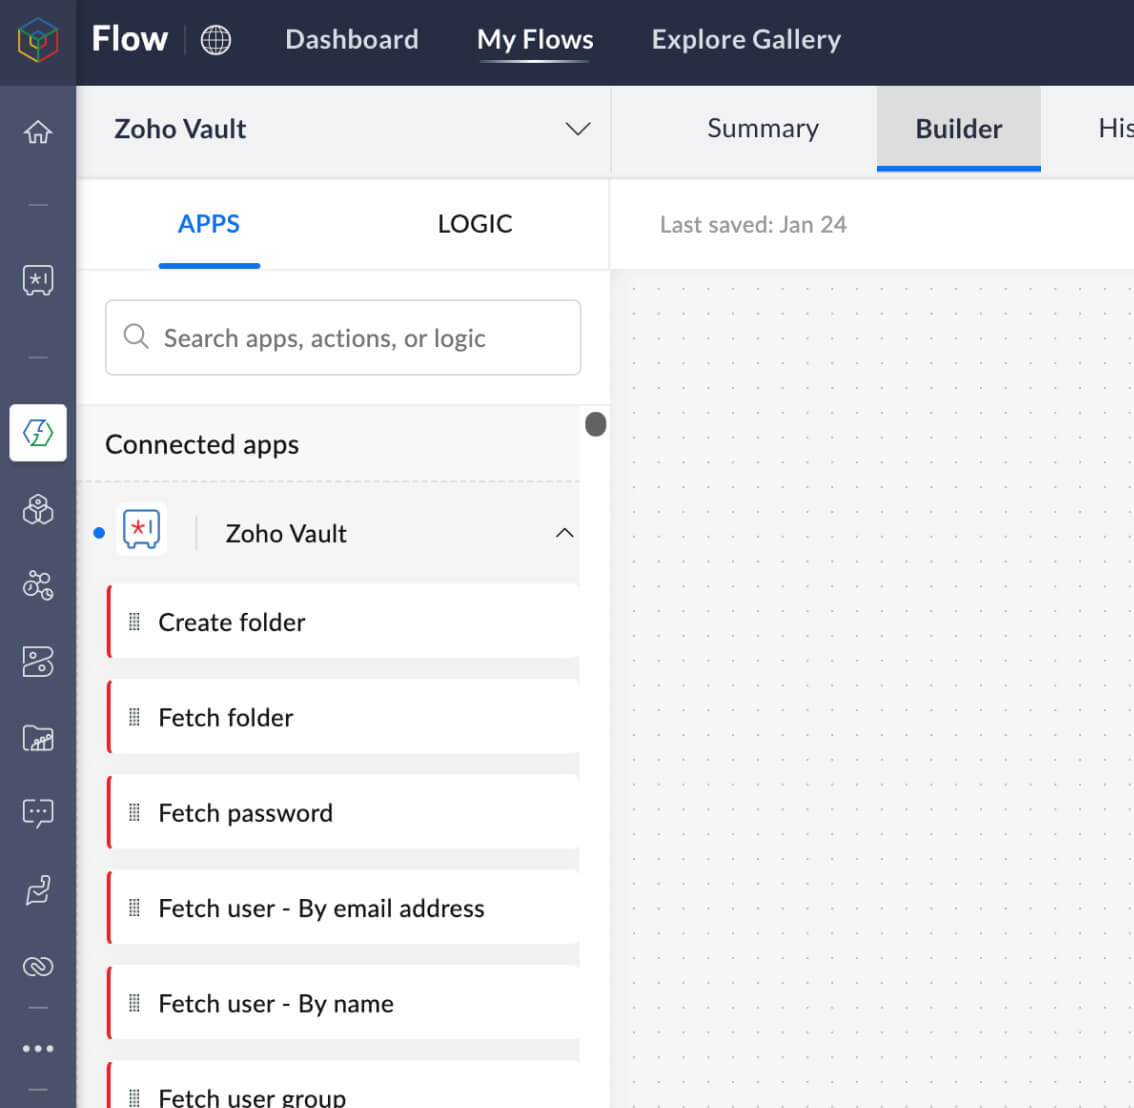This screenshot has height=1108, width=1134.
Task: Select the Fetch folder action
Action: point(344,717)
